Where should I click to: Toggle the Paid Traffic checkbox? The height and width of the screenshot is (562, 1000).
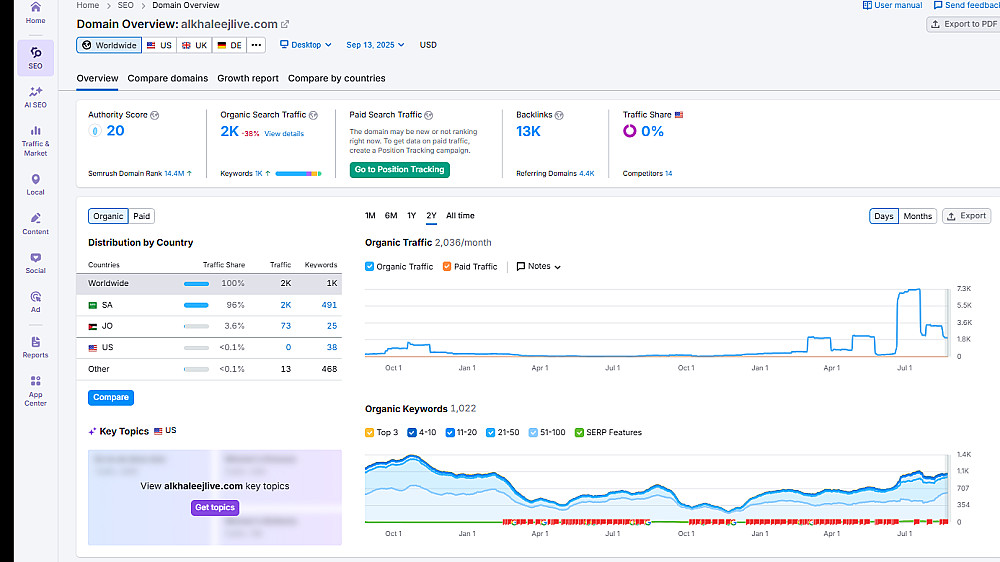tap(447, 267)
